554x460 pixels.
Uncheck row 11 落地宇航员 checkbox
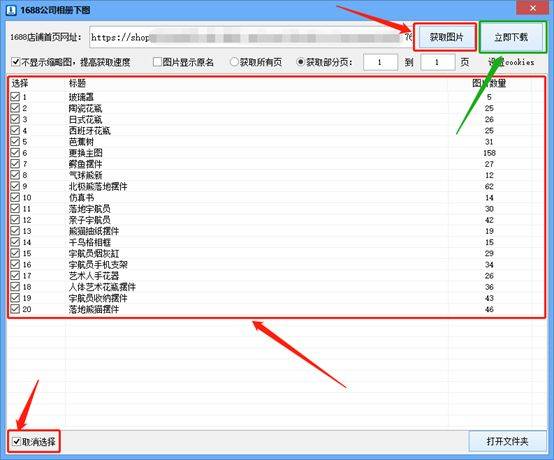[x=15, y=208]
